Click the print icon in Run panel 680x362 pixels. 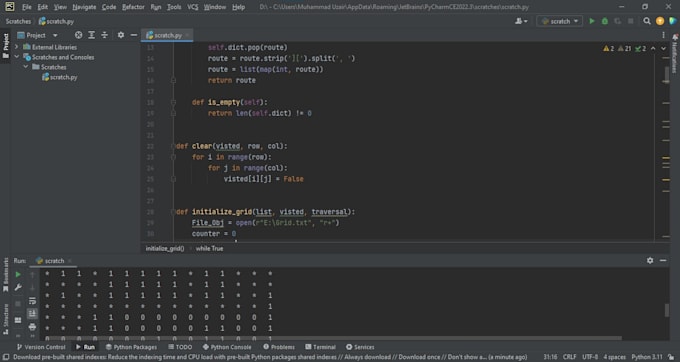[x=33, y=326]
